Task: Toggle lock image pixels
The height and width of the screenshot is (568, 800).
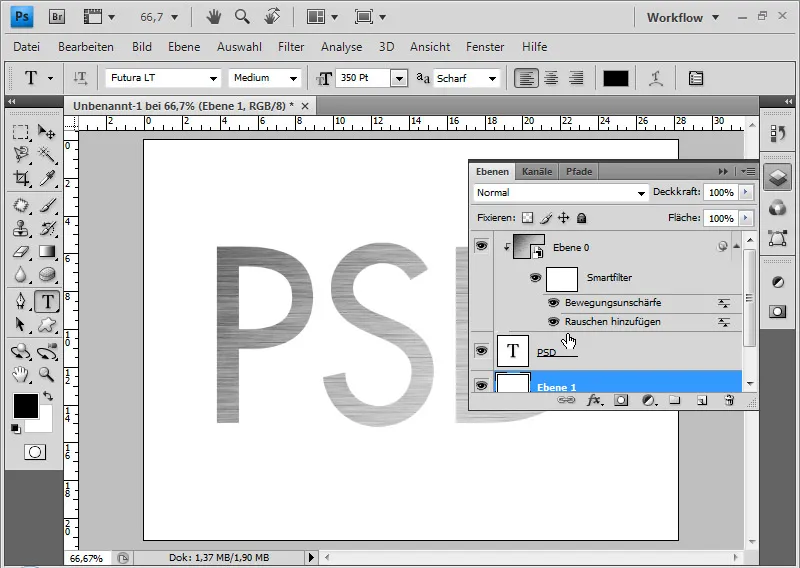Action: [x=545, y=218]
